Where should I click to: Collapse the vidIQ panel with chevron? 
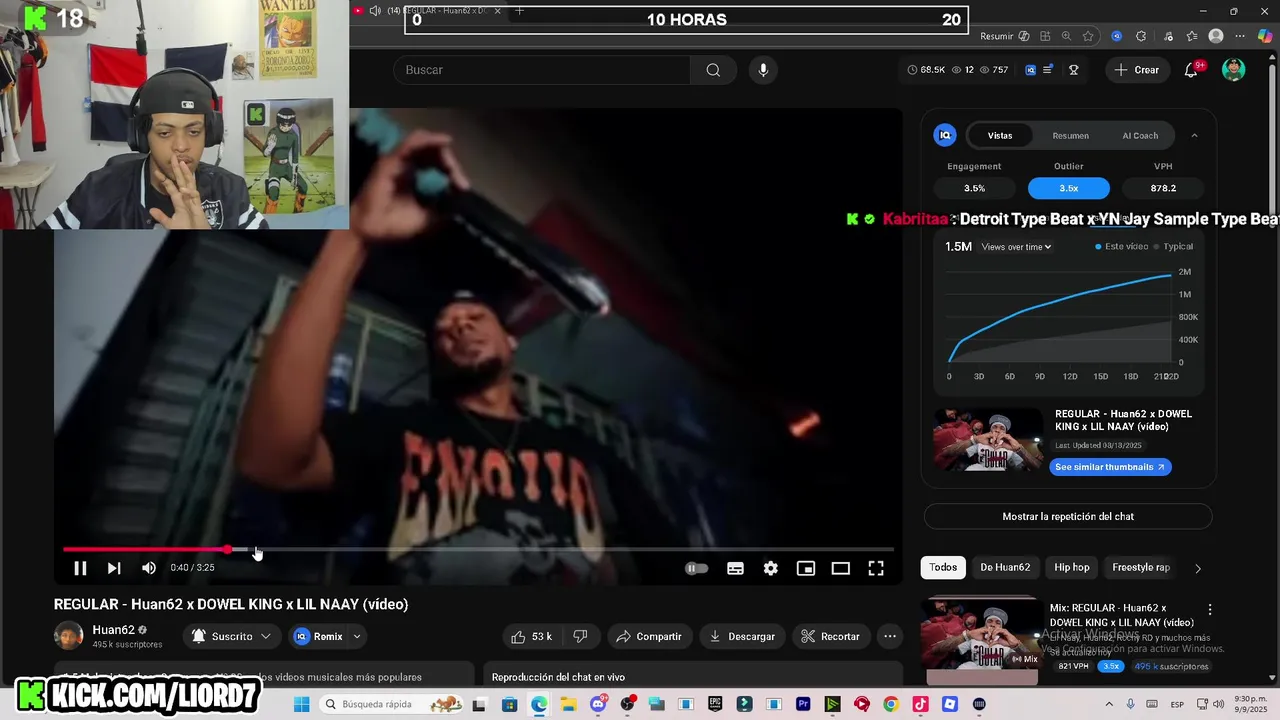click(x=1194, y=135)
